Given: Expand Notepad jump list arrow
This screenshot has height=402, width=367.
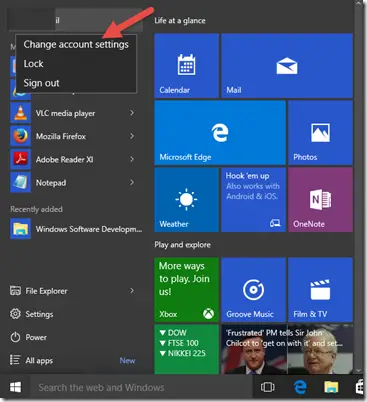Looking at the screenshot, I should pos(132,182).
